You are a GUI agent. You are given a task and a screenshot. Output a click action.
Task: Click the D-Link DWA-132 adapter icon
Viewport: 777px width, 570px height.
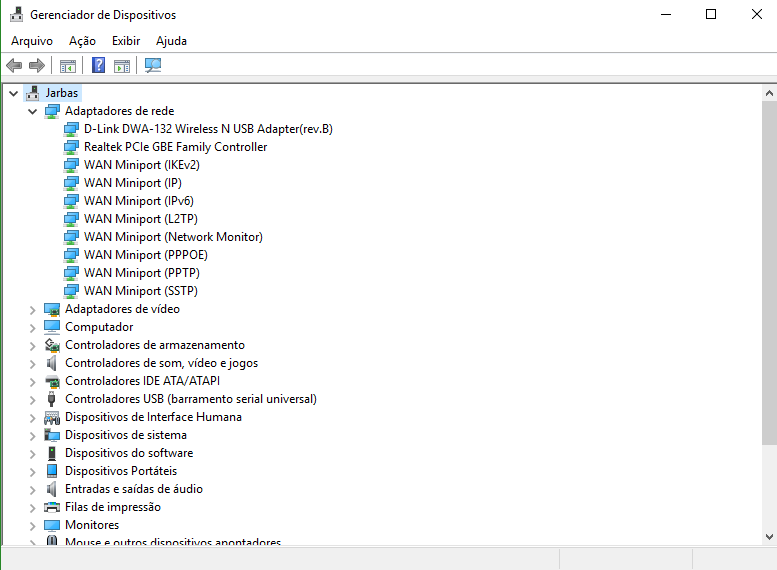[71, 129]
